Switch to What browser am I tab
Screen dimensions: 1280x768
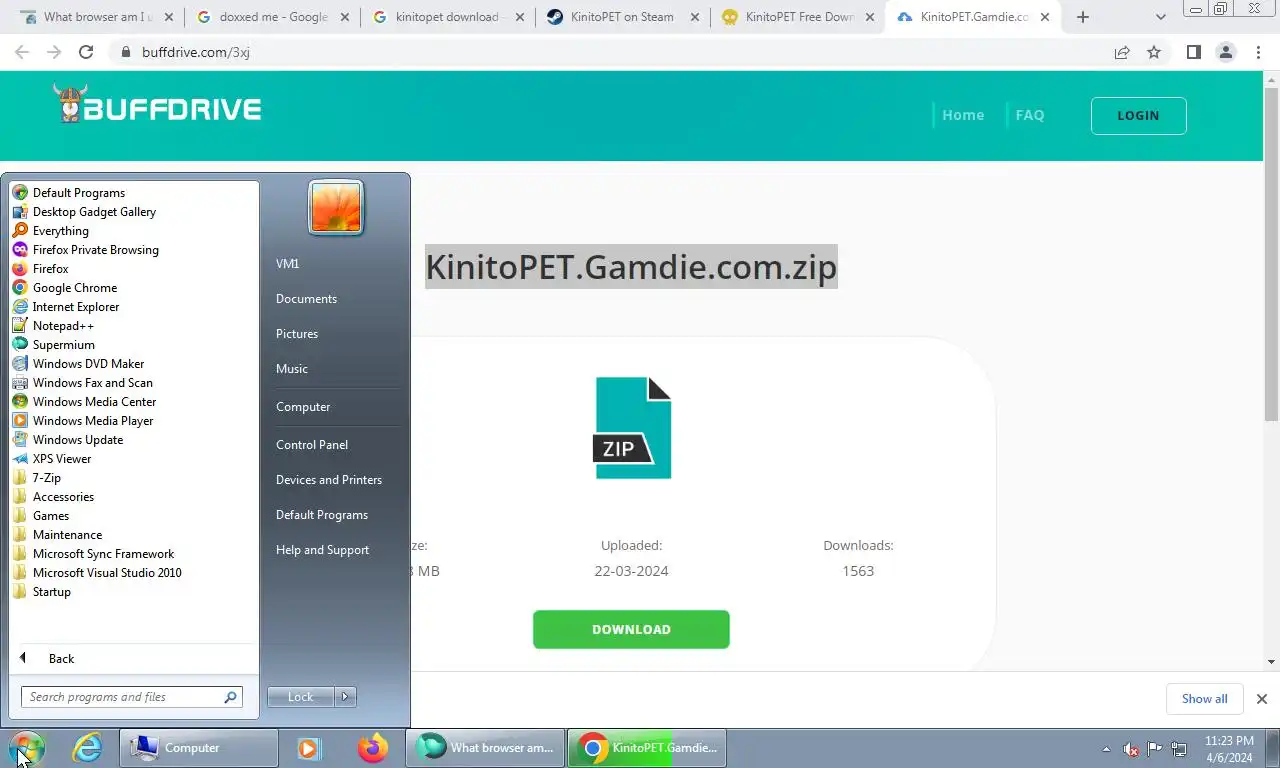[97, 17]
